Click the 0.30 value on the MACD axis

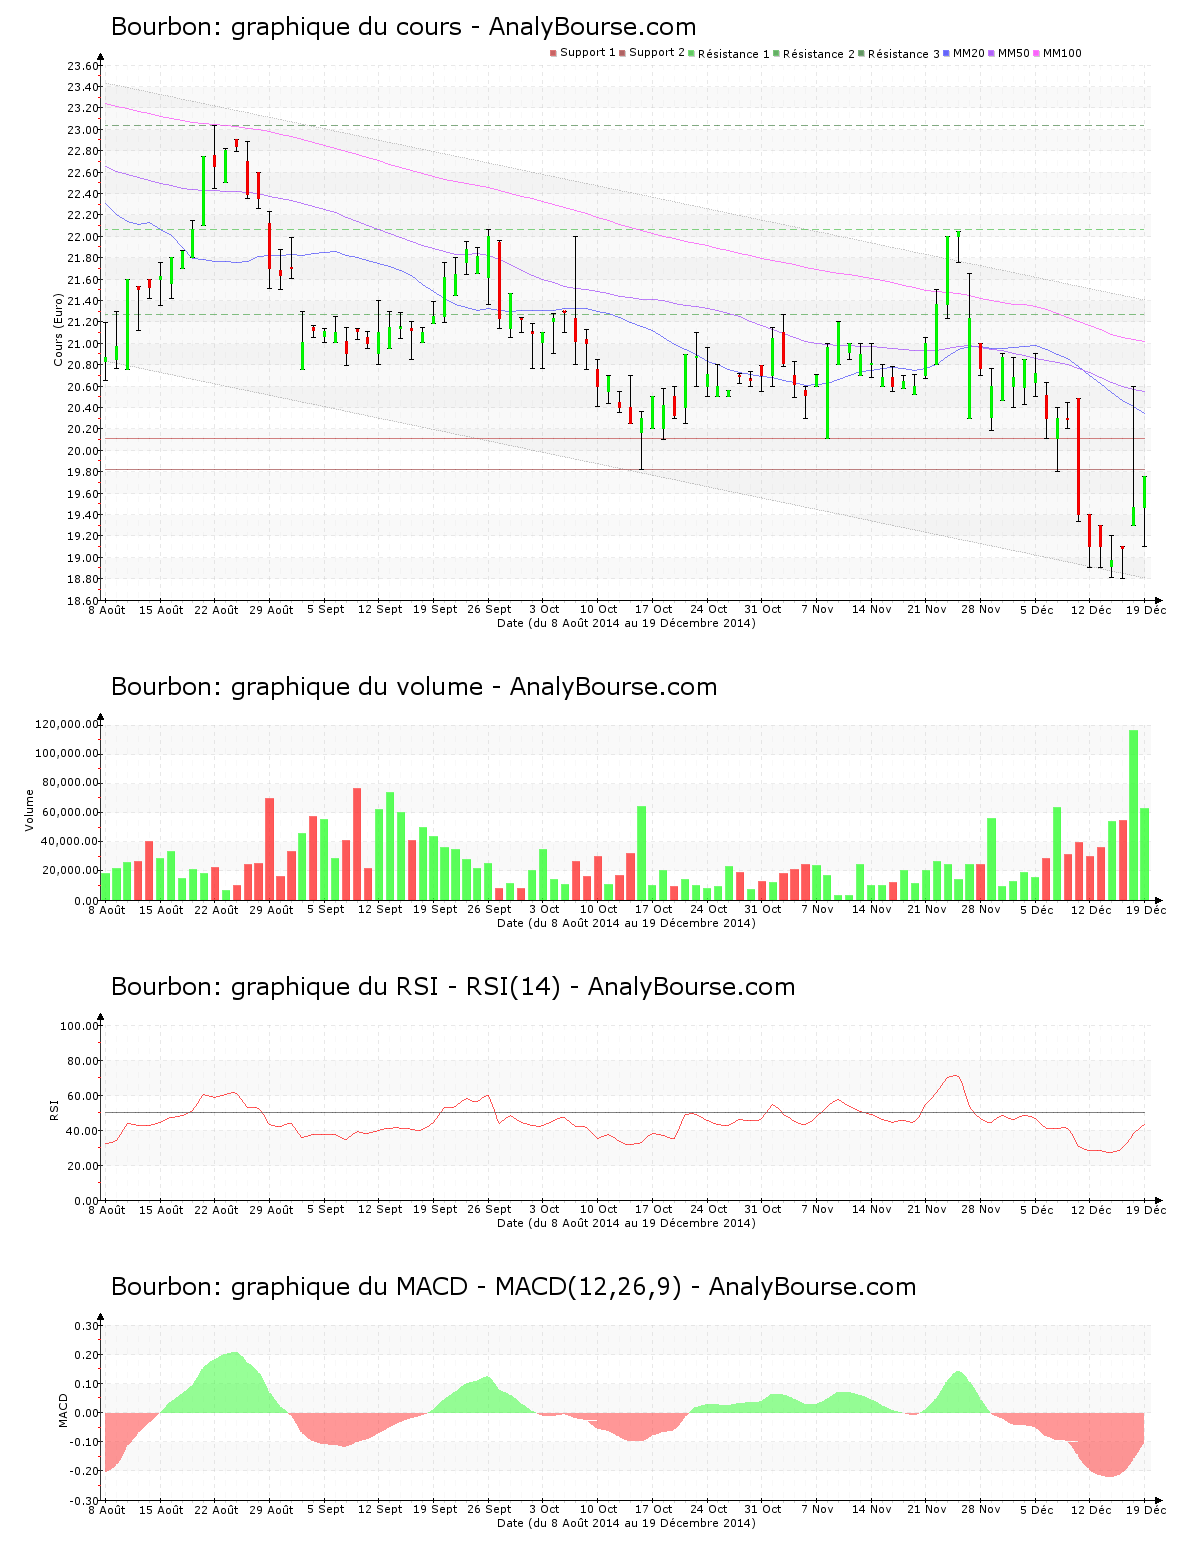[87, 1326]
